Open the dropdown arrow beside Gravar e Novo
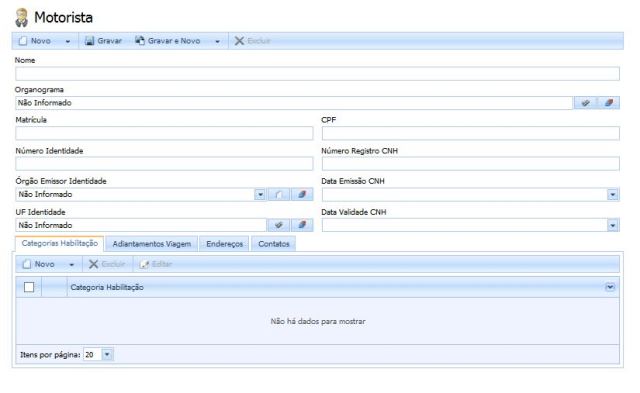The image size is (640, 393). pos(218,41)
